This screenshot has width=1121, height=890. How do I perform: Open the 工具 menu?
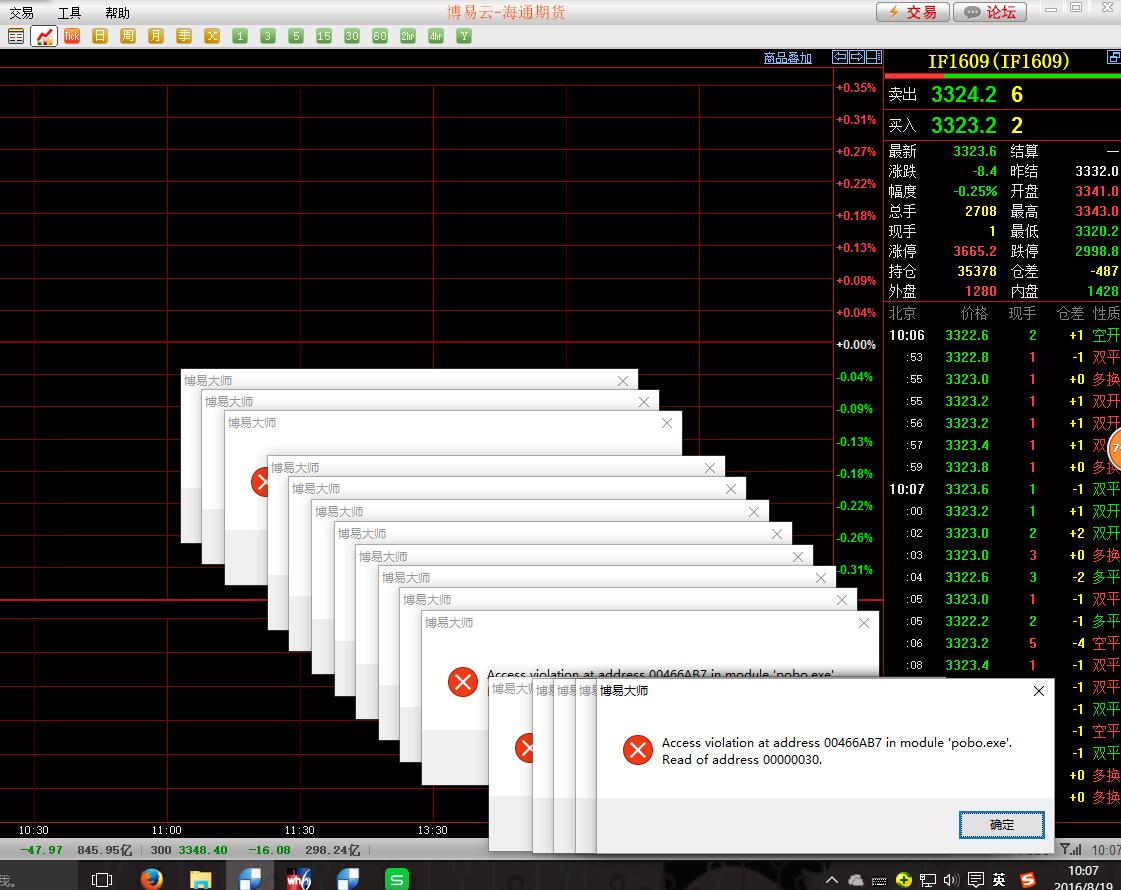pyautogui.click(x=69, y=13)
